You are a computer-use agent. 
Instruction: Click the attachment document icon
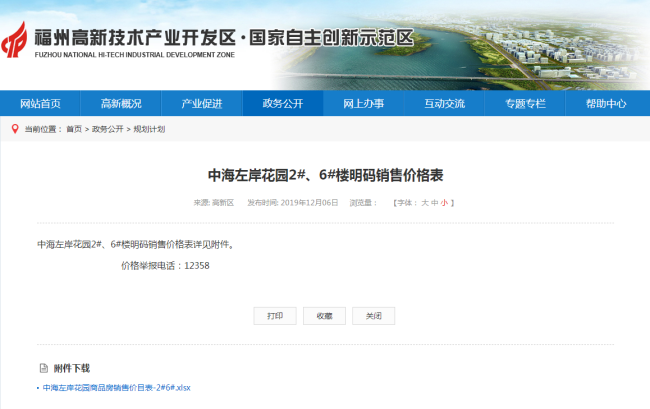pyautogui.click(x=44, y=368)
